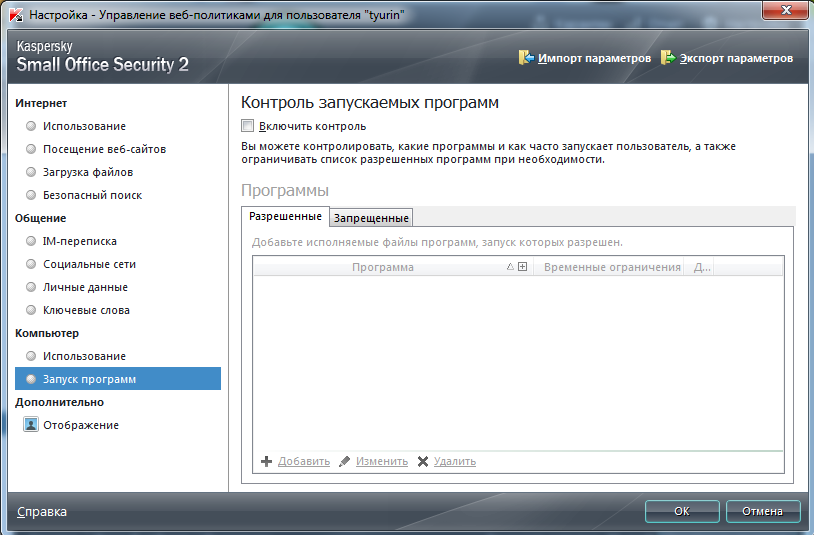Click the Отображение user picture icon
This screenshot has width=814, height=535.
(31, 424)
